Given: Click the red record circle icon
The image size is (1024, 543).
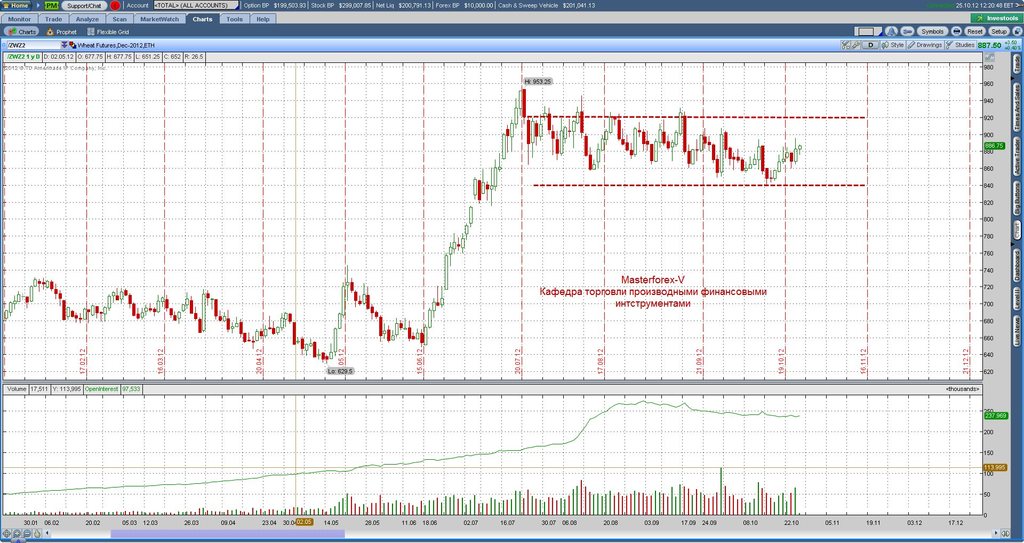Looking at the screenshot, I should (x=116, y=5).
